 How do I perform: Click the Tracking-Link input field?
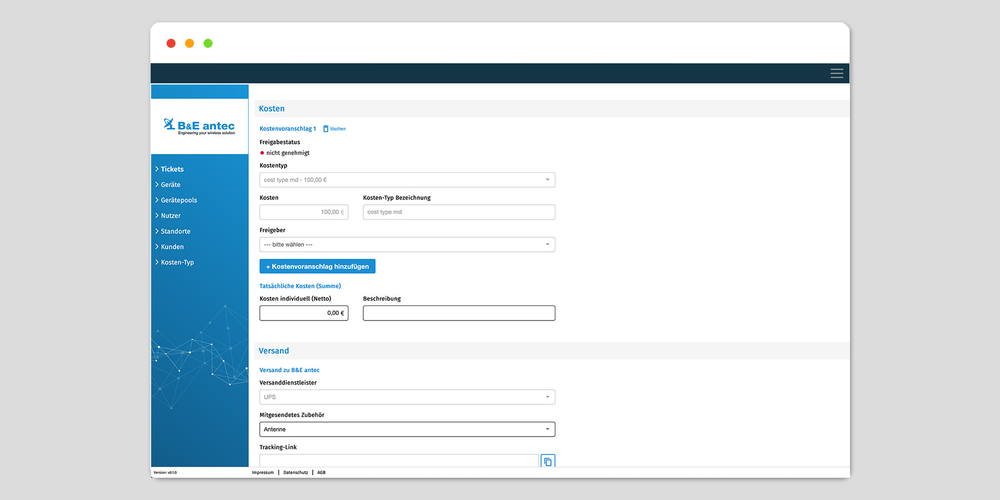399,461
